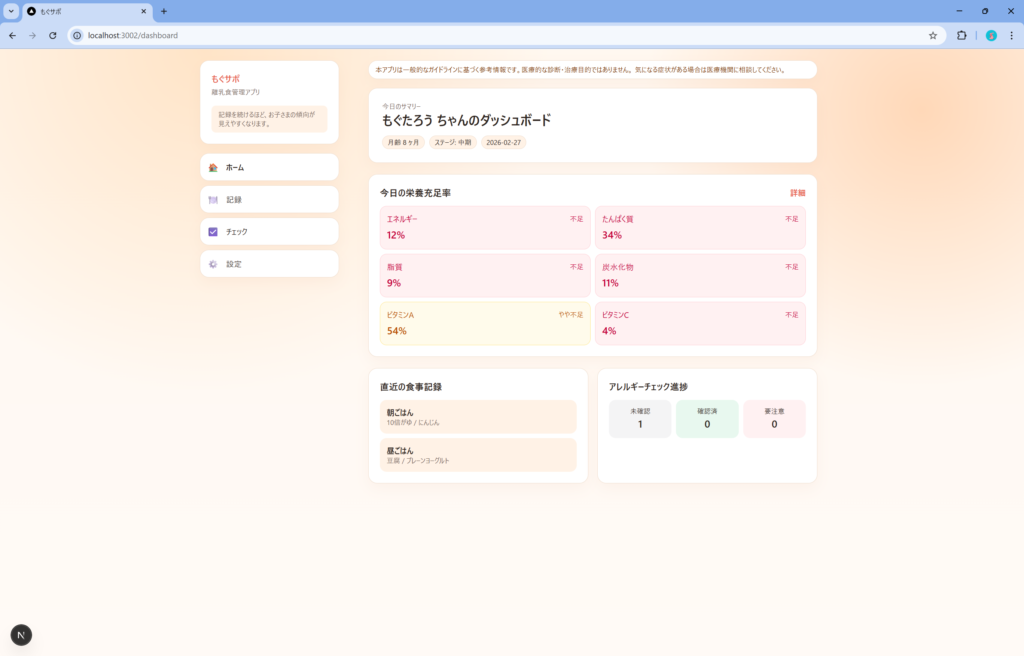Open a new browser tab

coord(164,11)
